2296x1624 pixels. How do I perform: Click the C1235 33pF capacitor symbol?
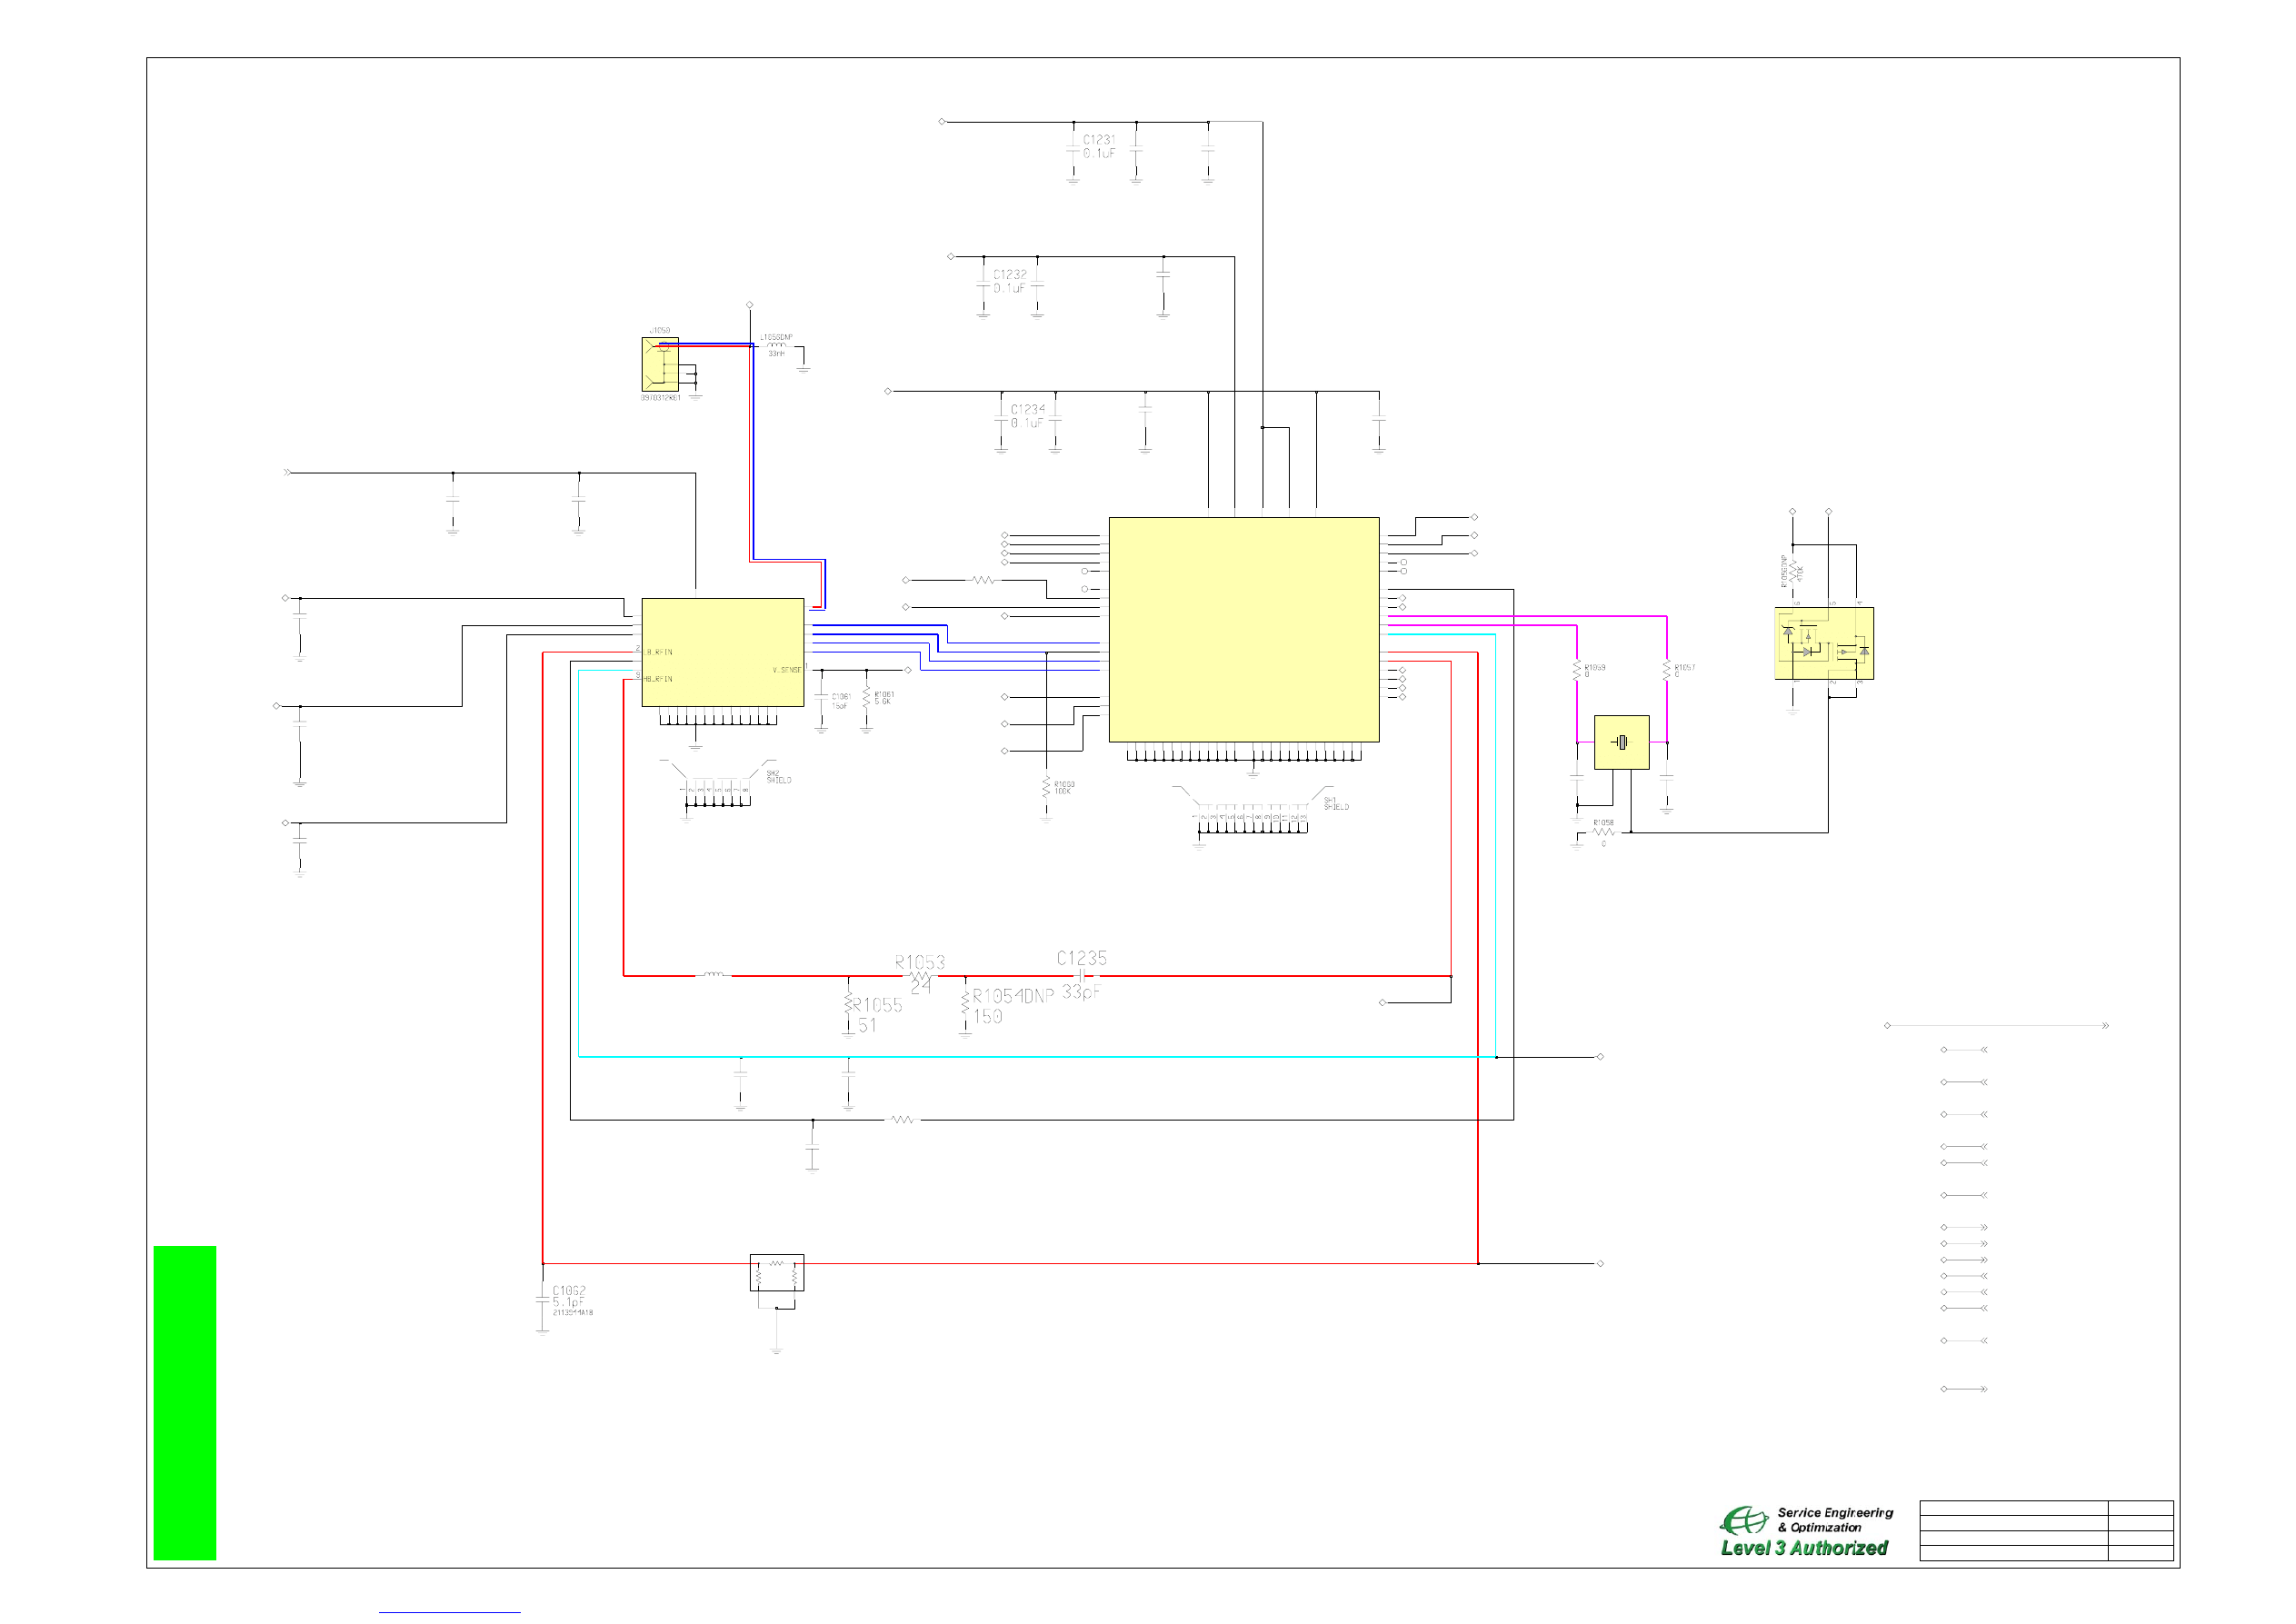pos(1080,975)
